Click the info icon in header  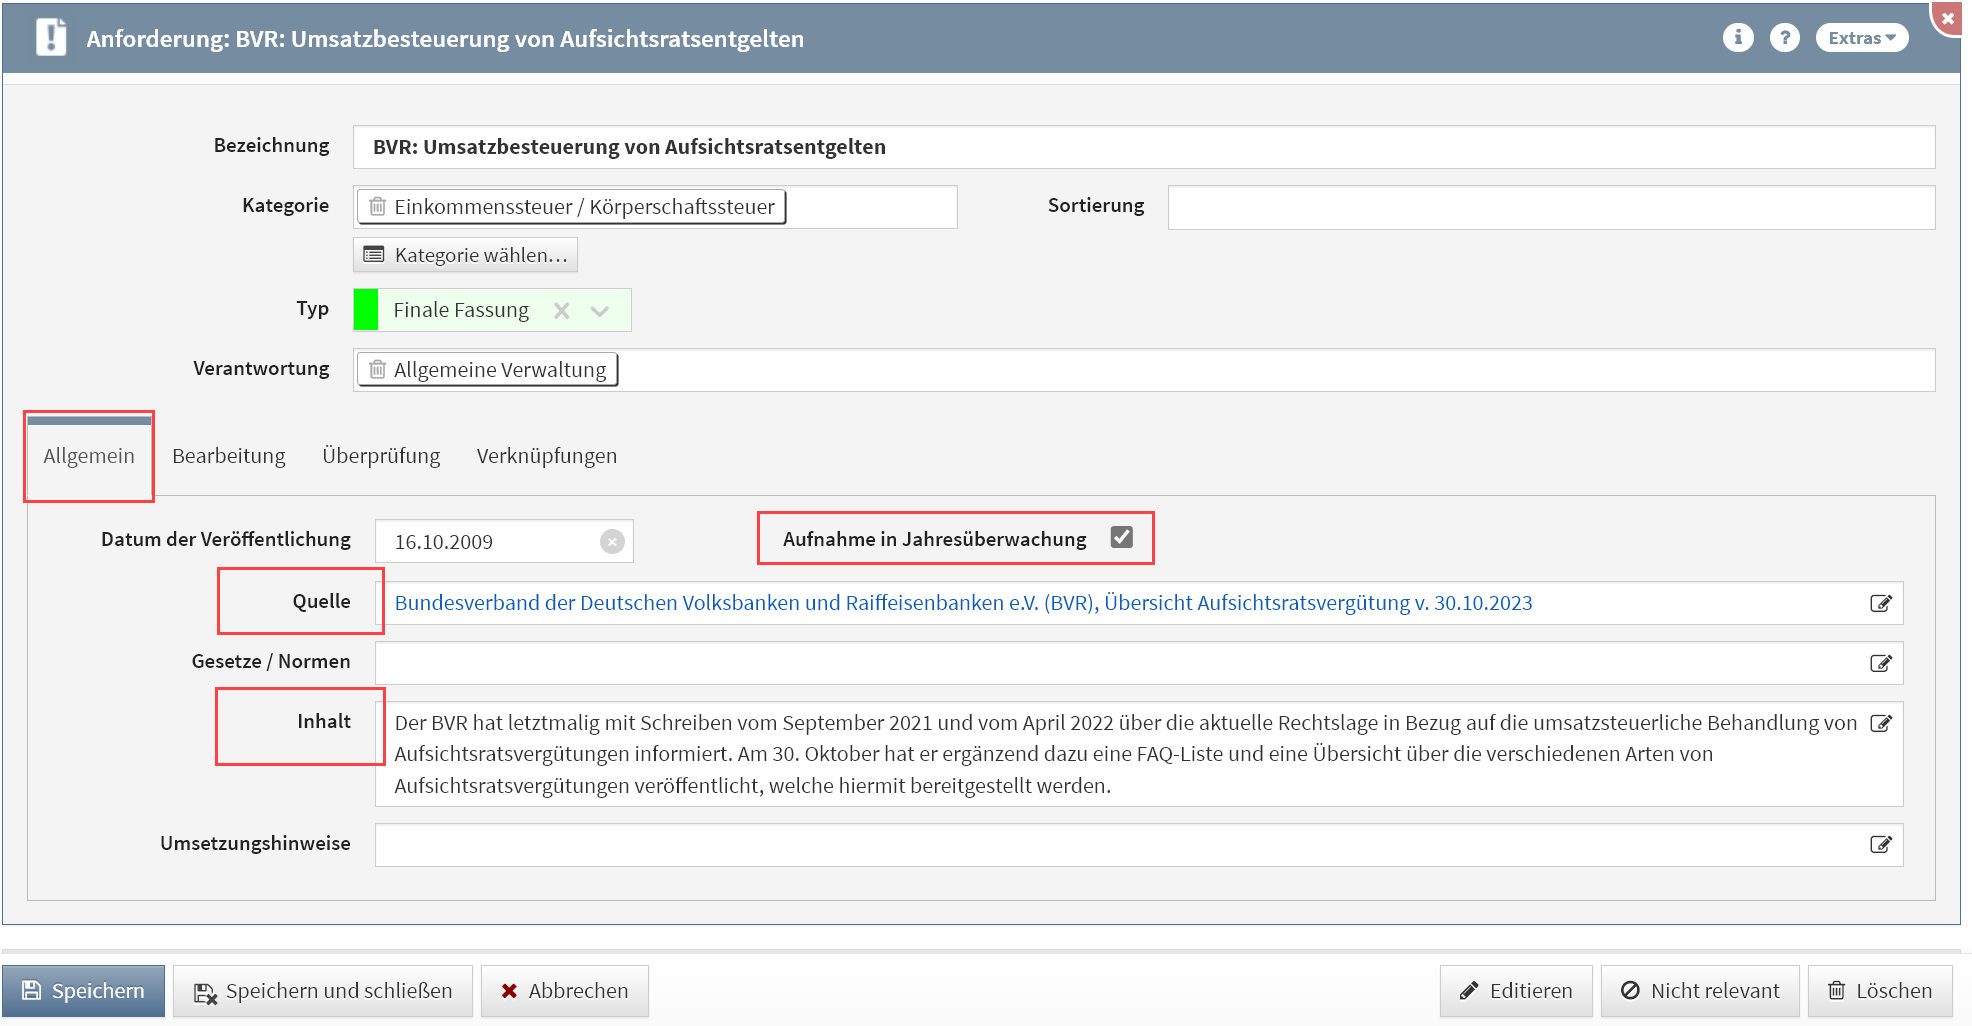point(1738,38)
